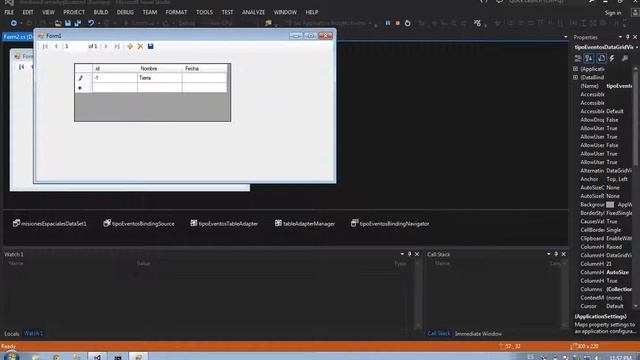Pin the Watch 1 panel
640x360 pixels.
click(x=409, y=254)
